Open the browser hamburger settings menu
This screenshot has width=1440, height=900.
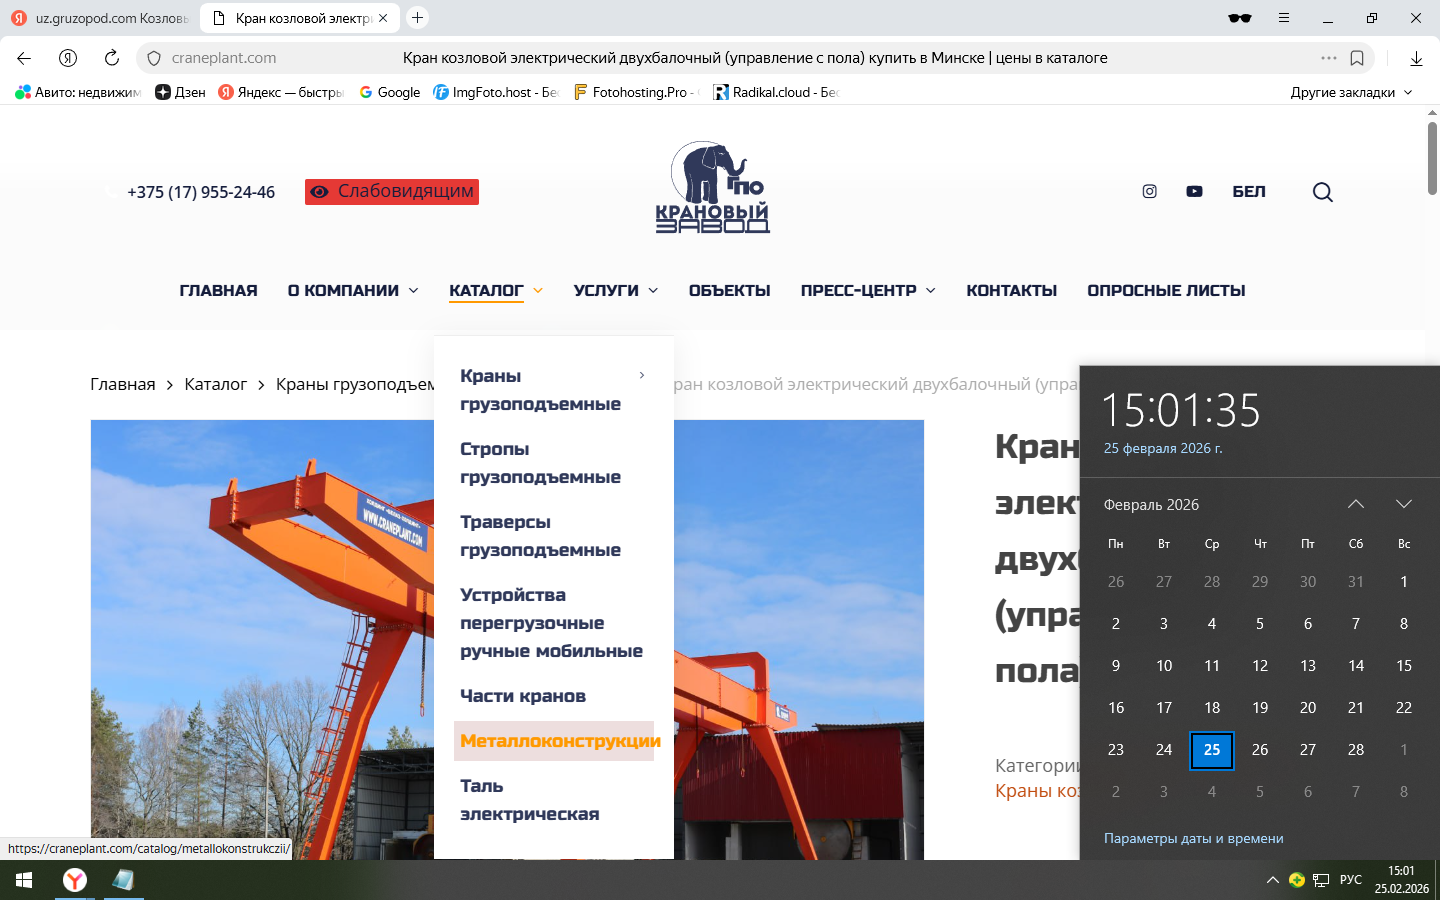[x=1284, y=18]
